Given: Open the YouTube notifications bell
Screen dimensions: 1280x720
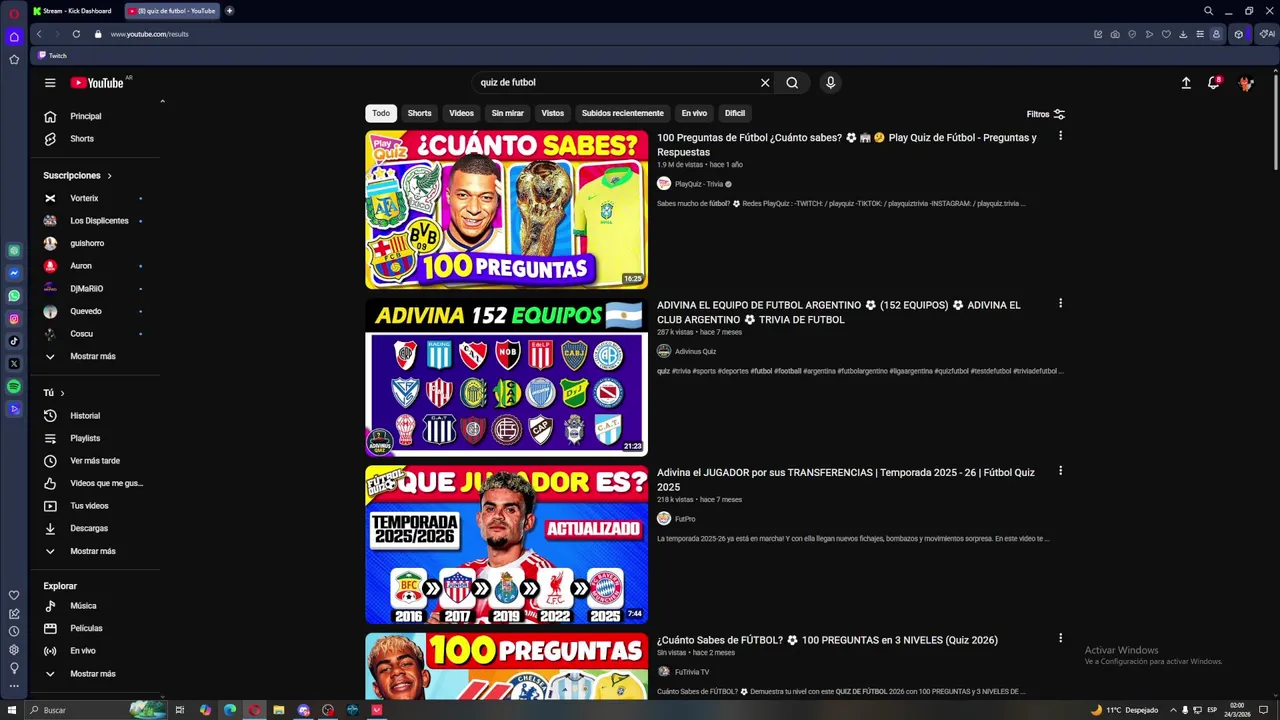Looking at the screenshot, I should 1214,83.
